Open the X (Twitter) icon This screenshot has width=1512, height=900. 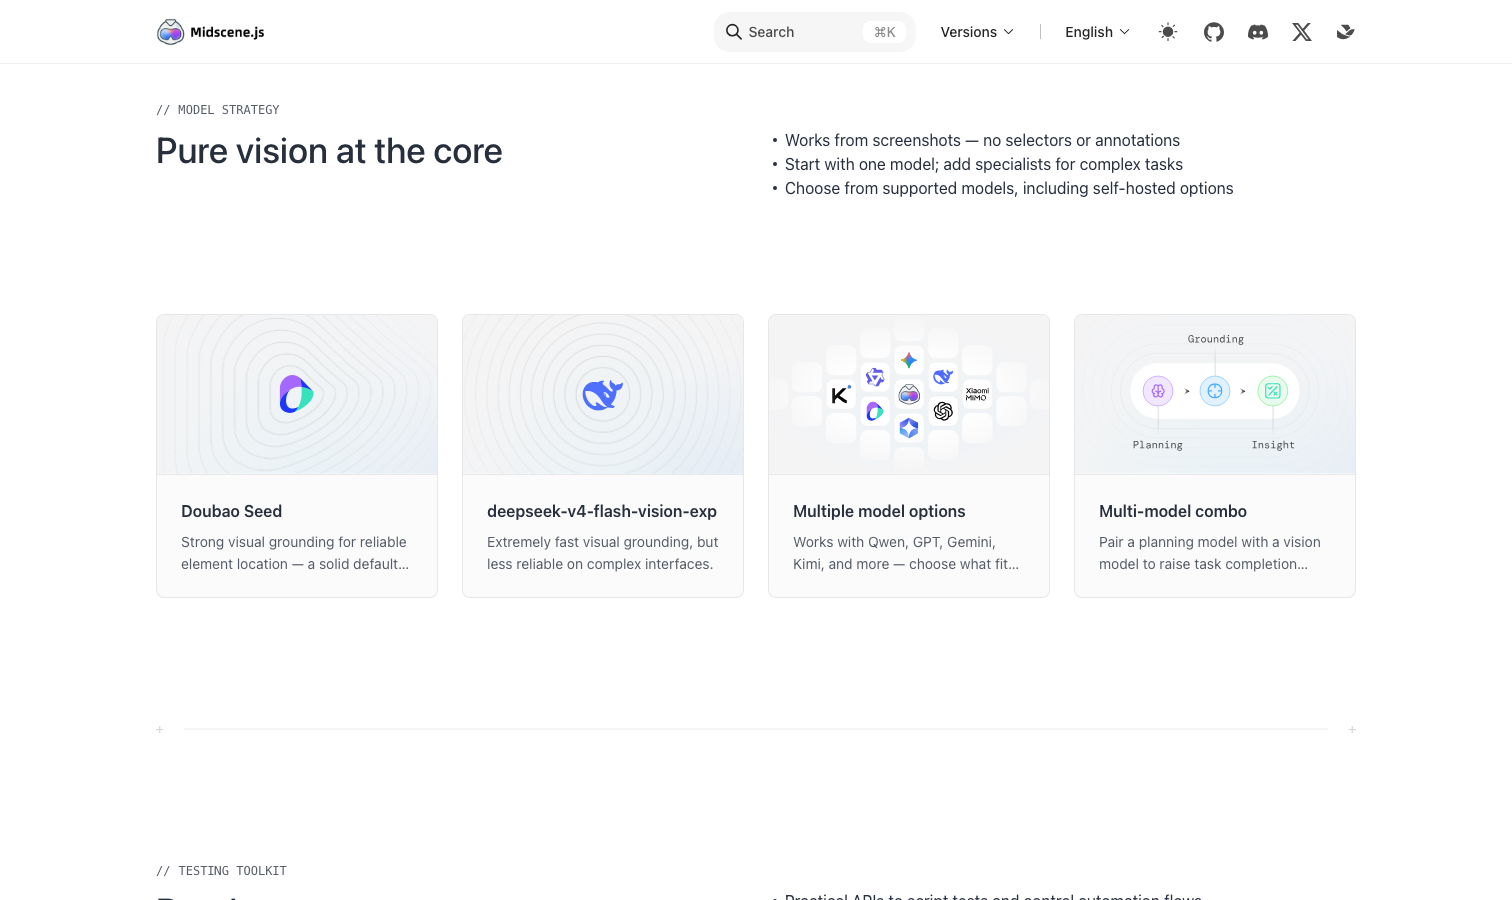click(1302, 32)
